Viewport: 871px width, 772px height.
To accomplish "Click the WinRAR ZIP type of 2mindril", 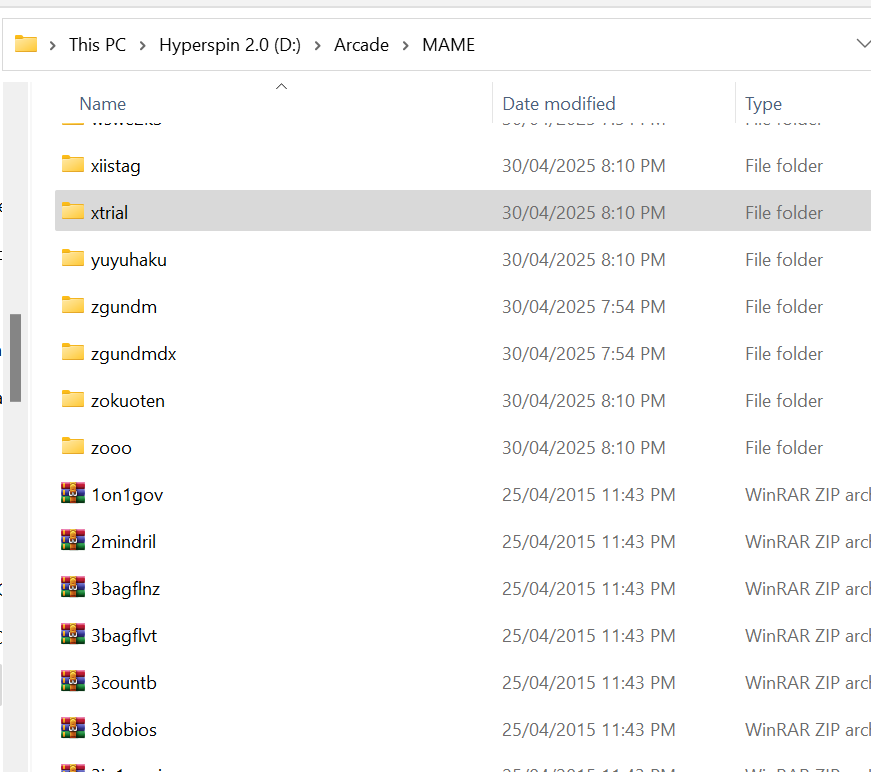I will pos(808,542).
